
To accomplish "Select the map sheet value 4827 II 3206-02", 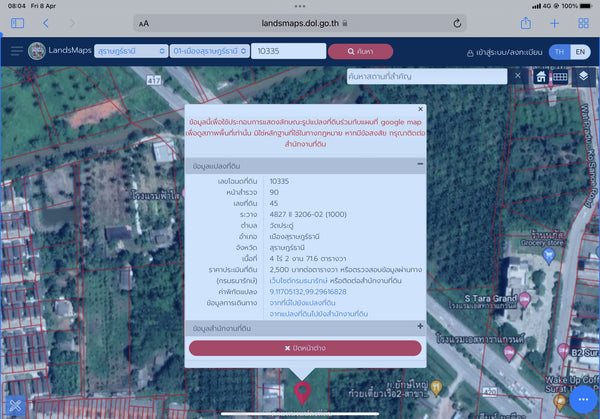I will click(x=308, y=215).
